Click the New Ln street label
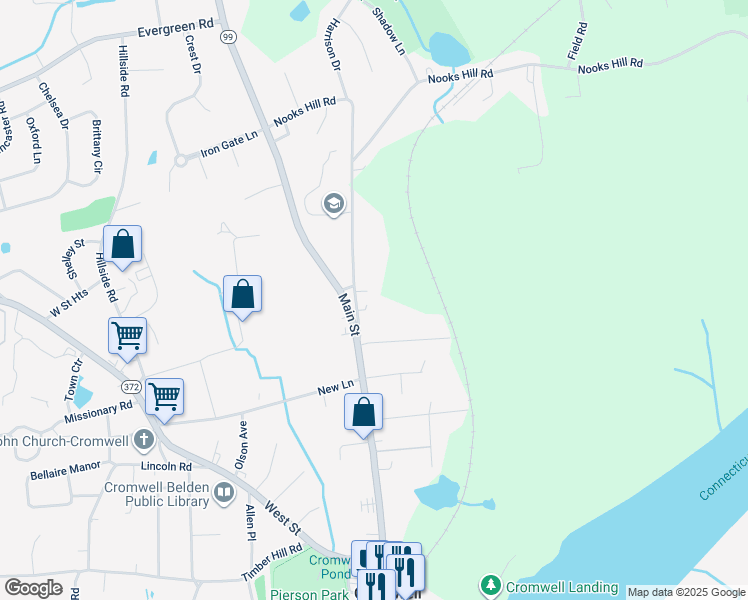This screenshot has height=600, width=748. coord(336,387)
